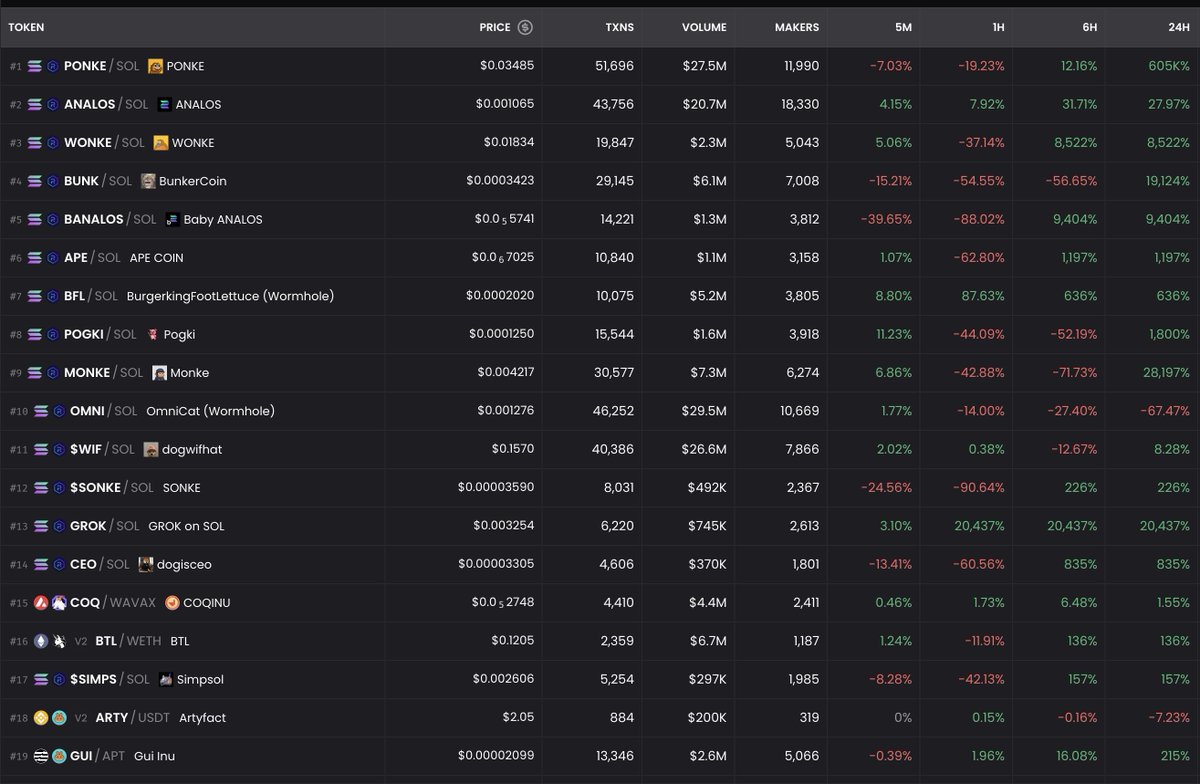Sort table by 5M change column
The width and height of the screenshot is (1200, 784).
point(903,28)
